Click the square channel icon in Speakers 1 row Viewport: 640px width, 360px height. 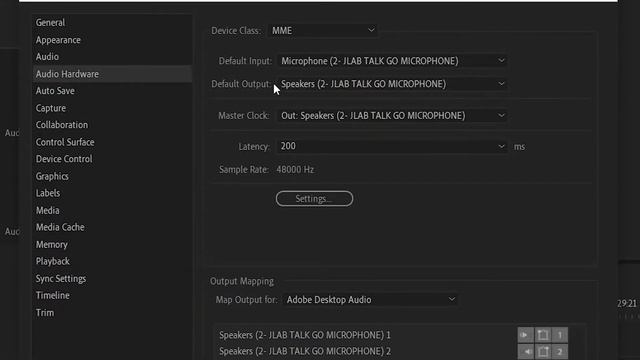(x=543, y=335)
